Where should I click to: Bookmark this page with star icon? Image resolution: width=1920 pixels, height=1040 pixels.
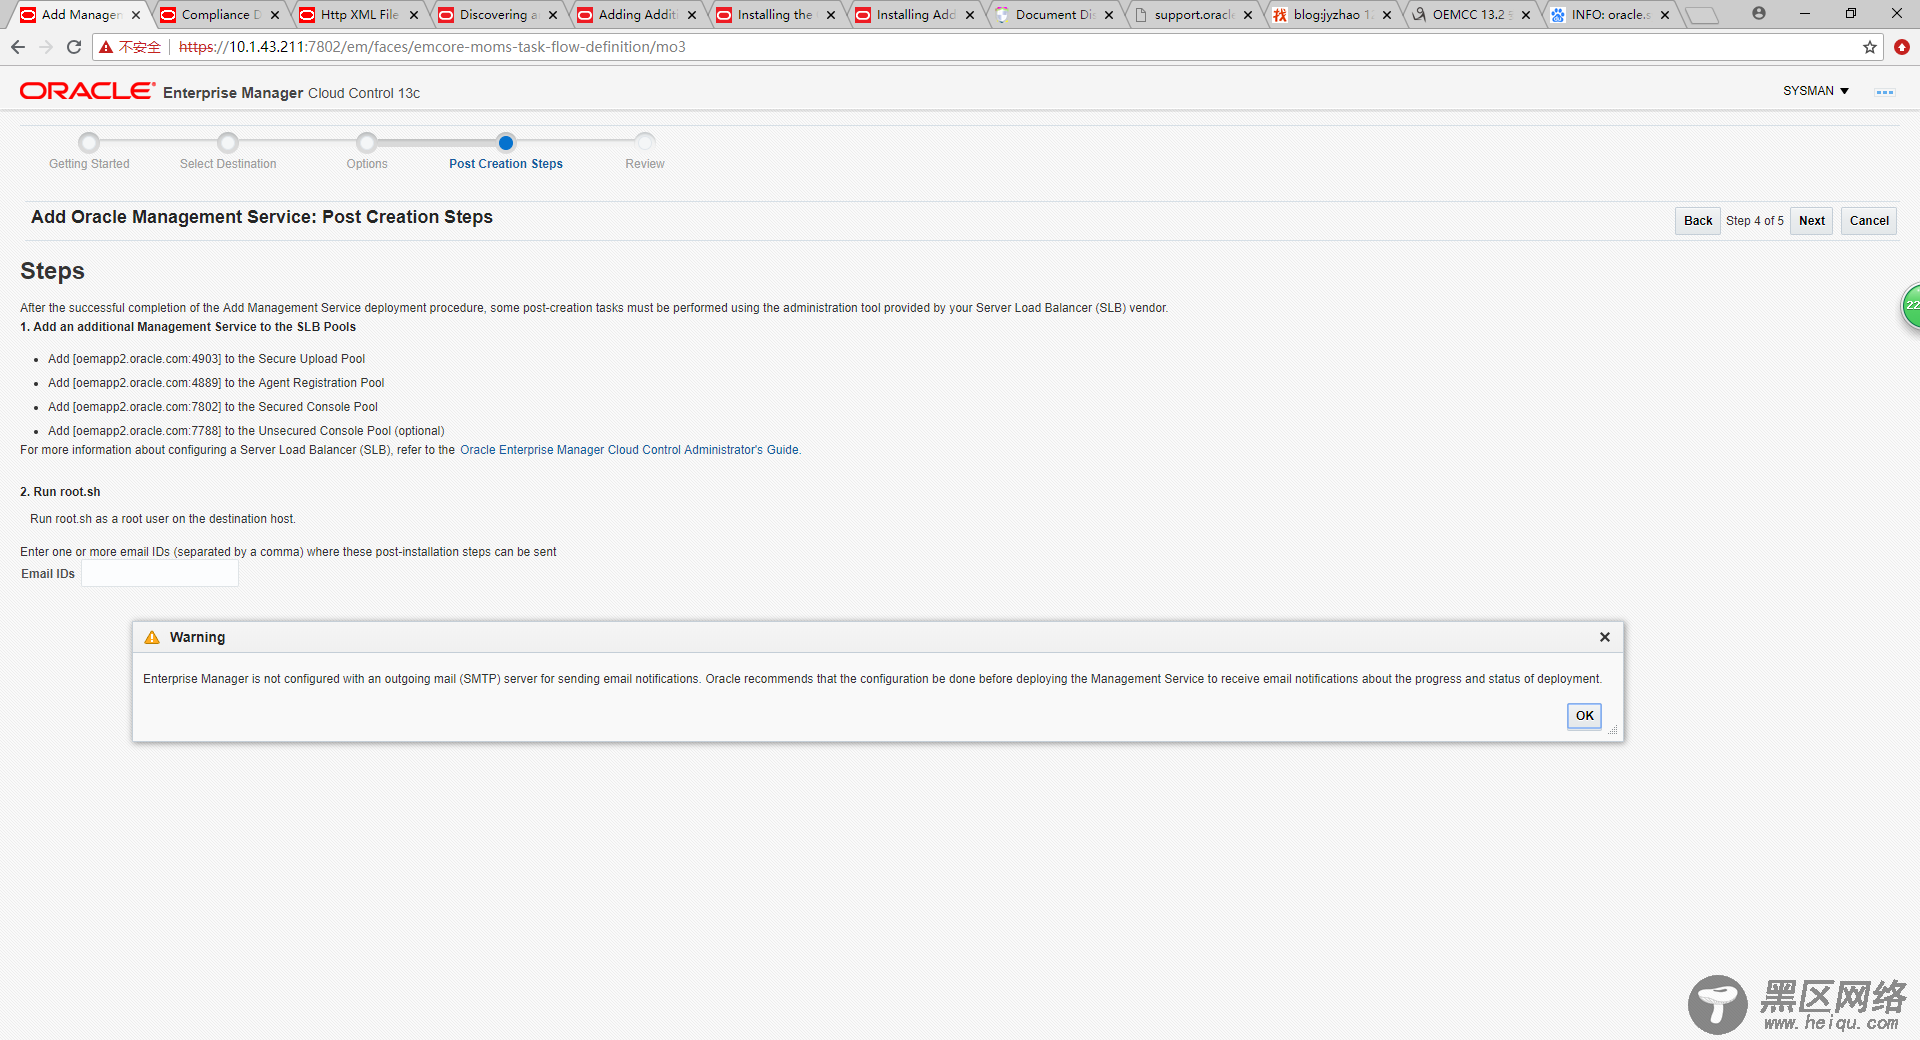pos(1869,47)
